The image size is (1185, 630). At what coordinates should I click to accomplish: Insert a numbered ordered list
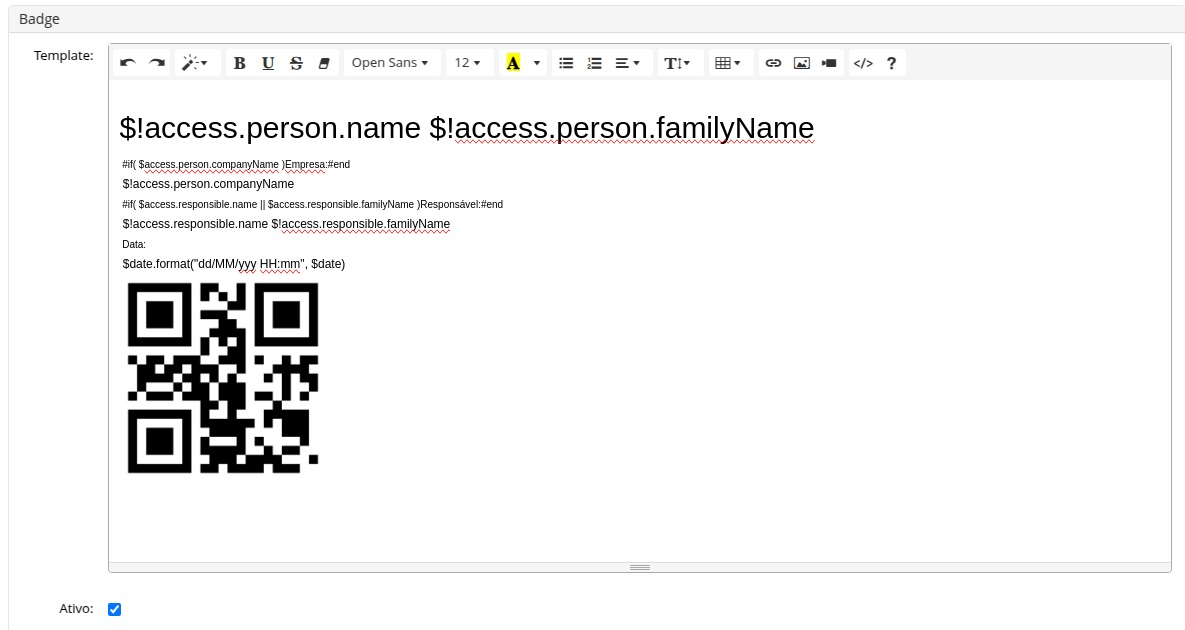(594, 63)
